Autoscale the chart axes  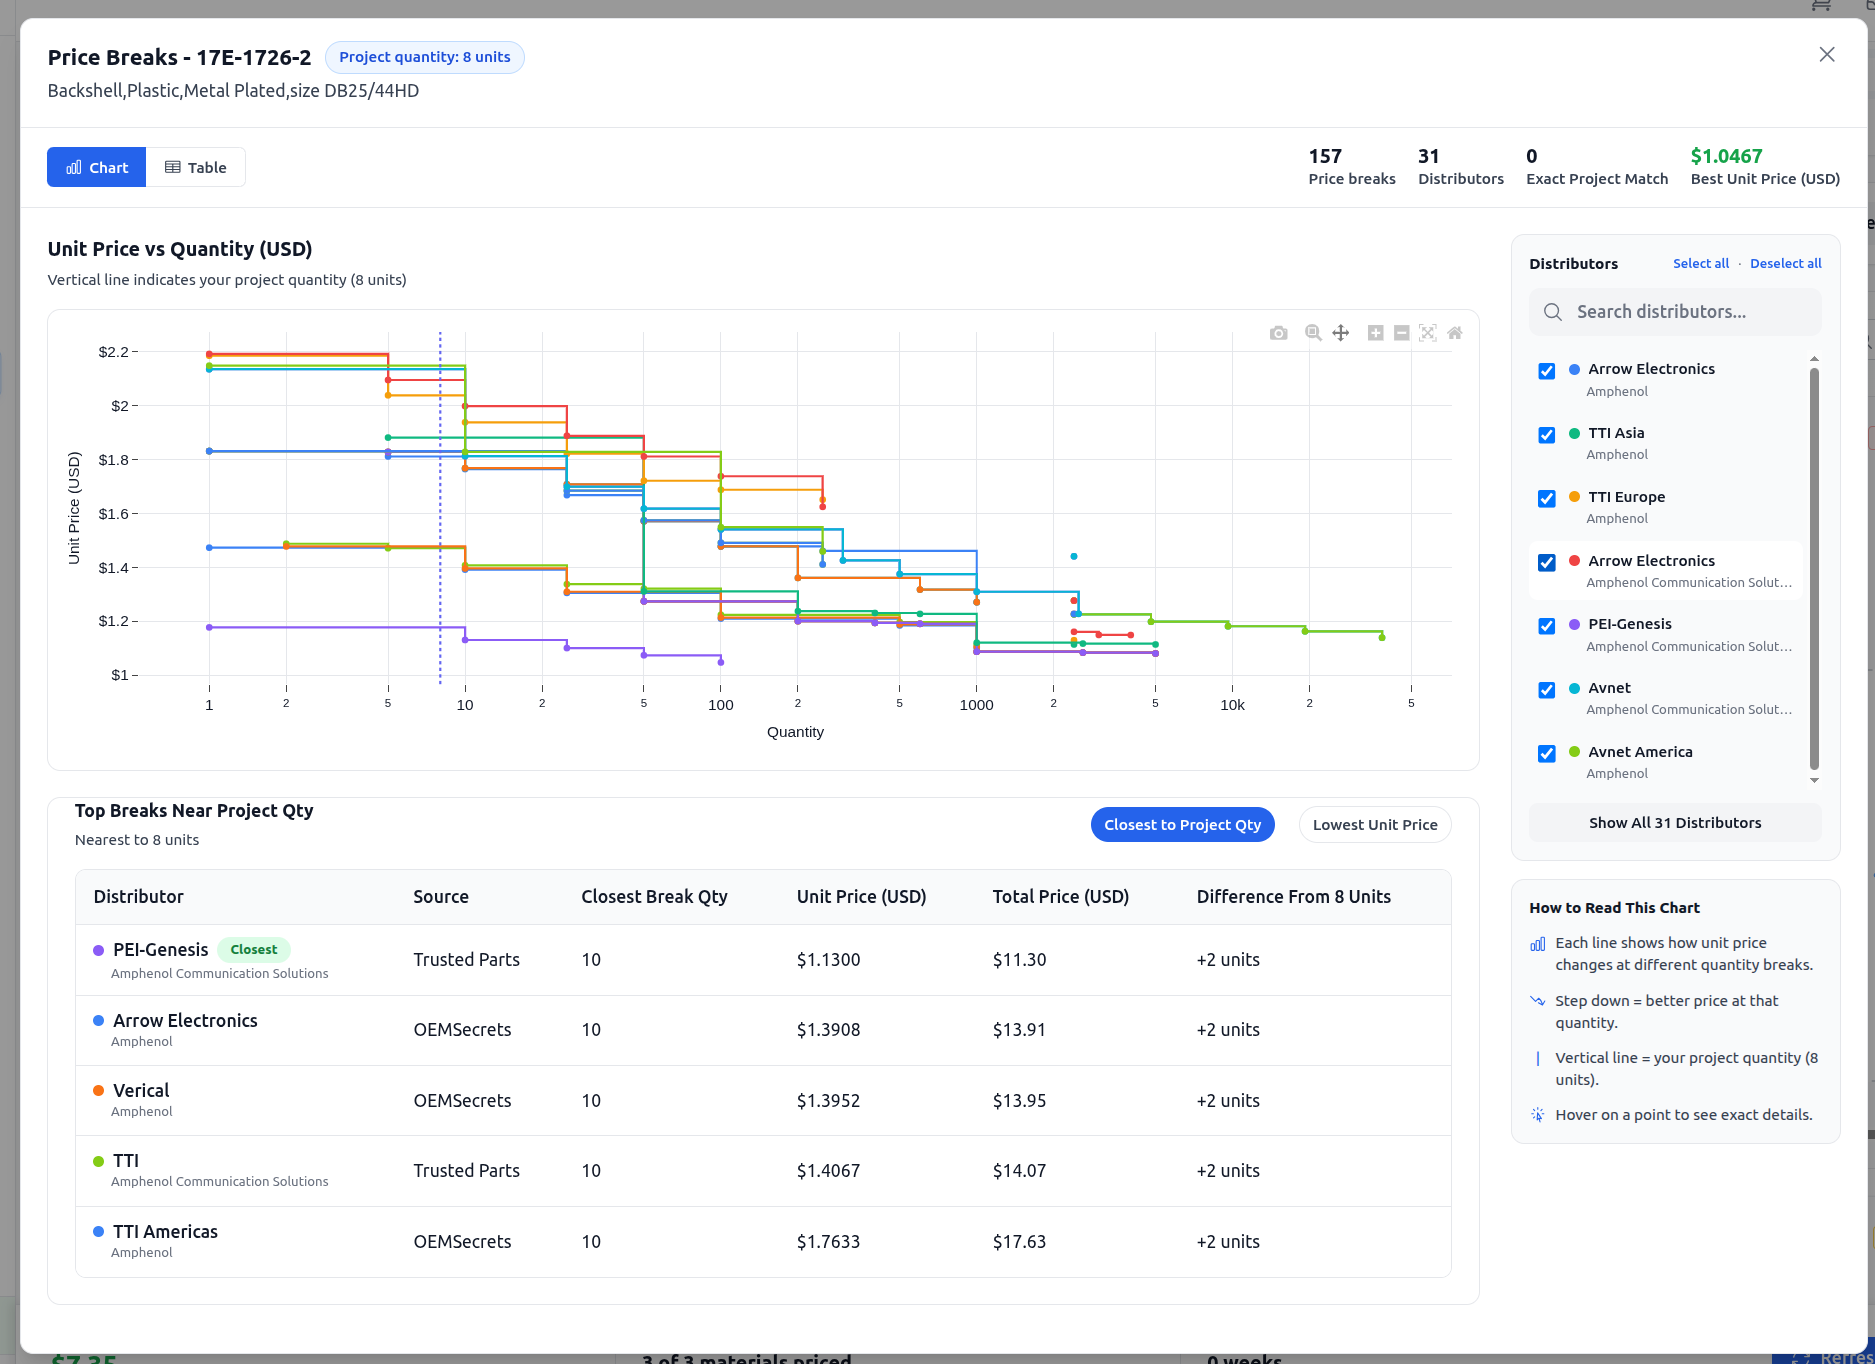[1428, 333]
